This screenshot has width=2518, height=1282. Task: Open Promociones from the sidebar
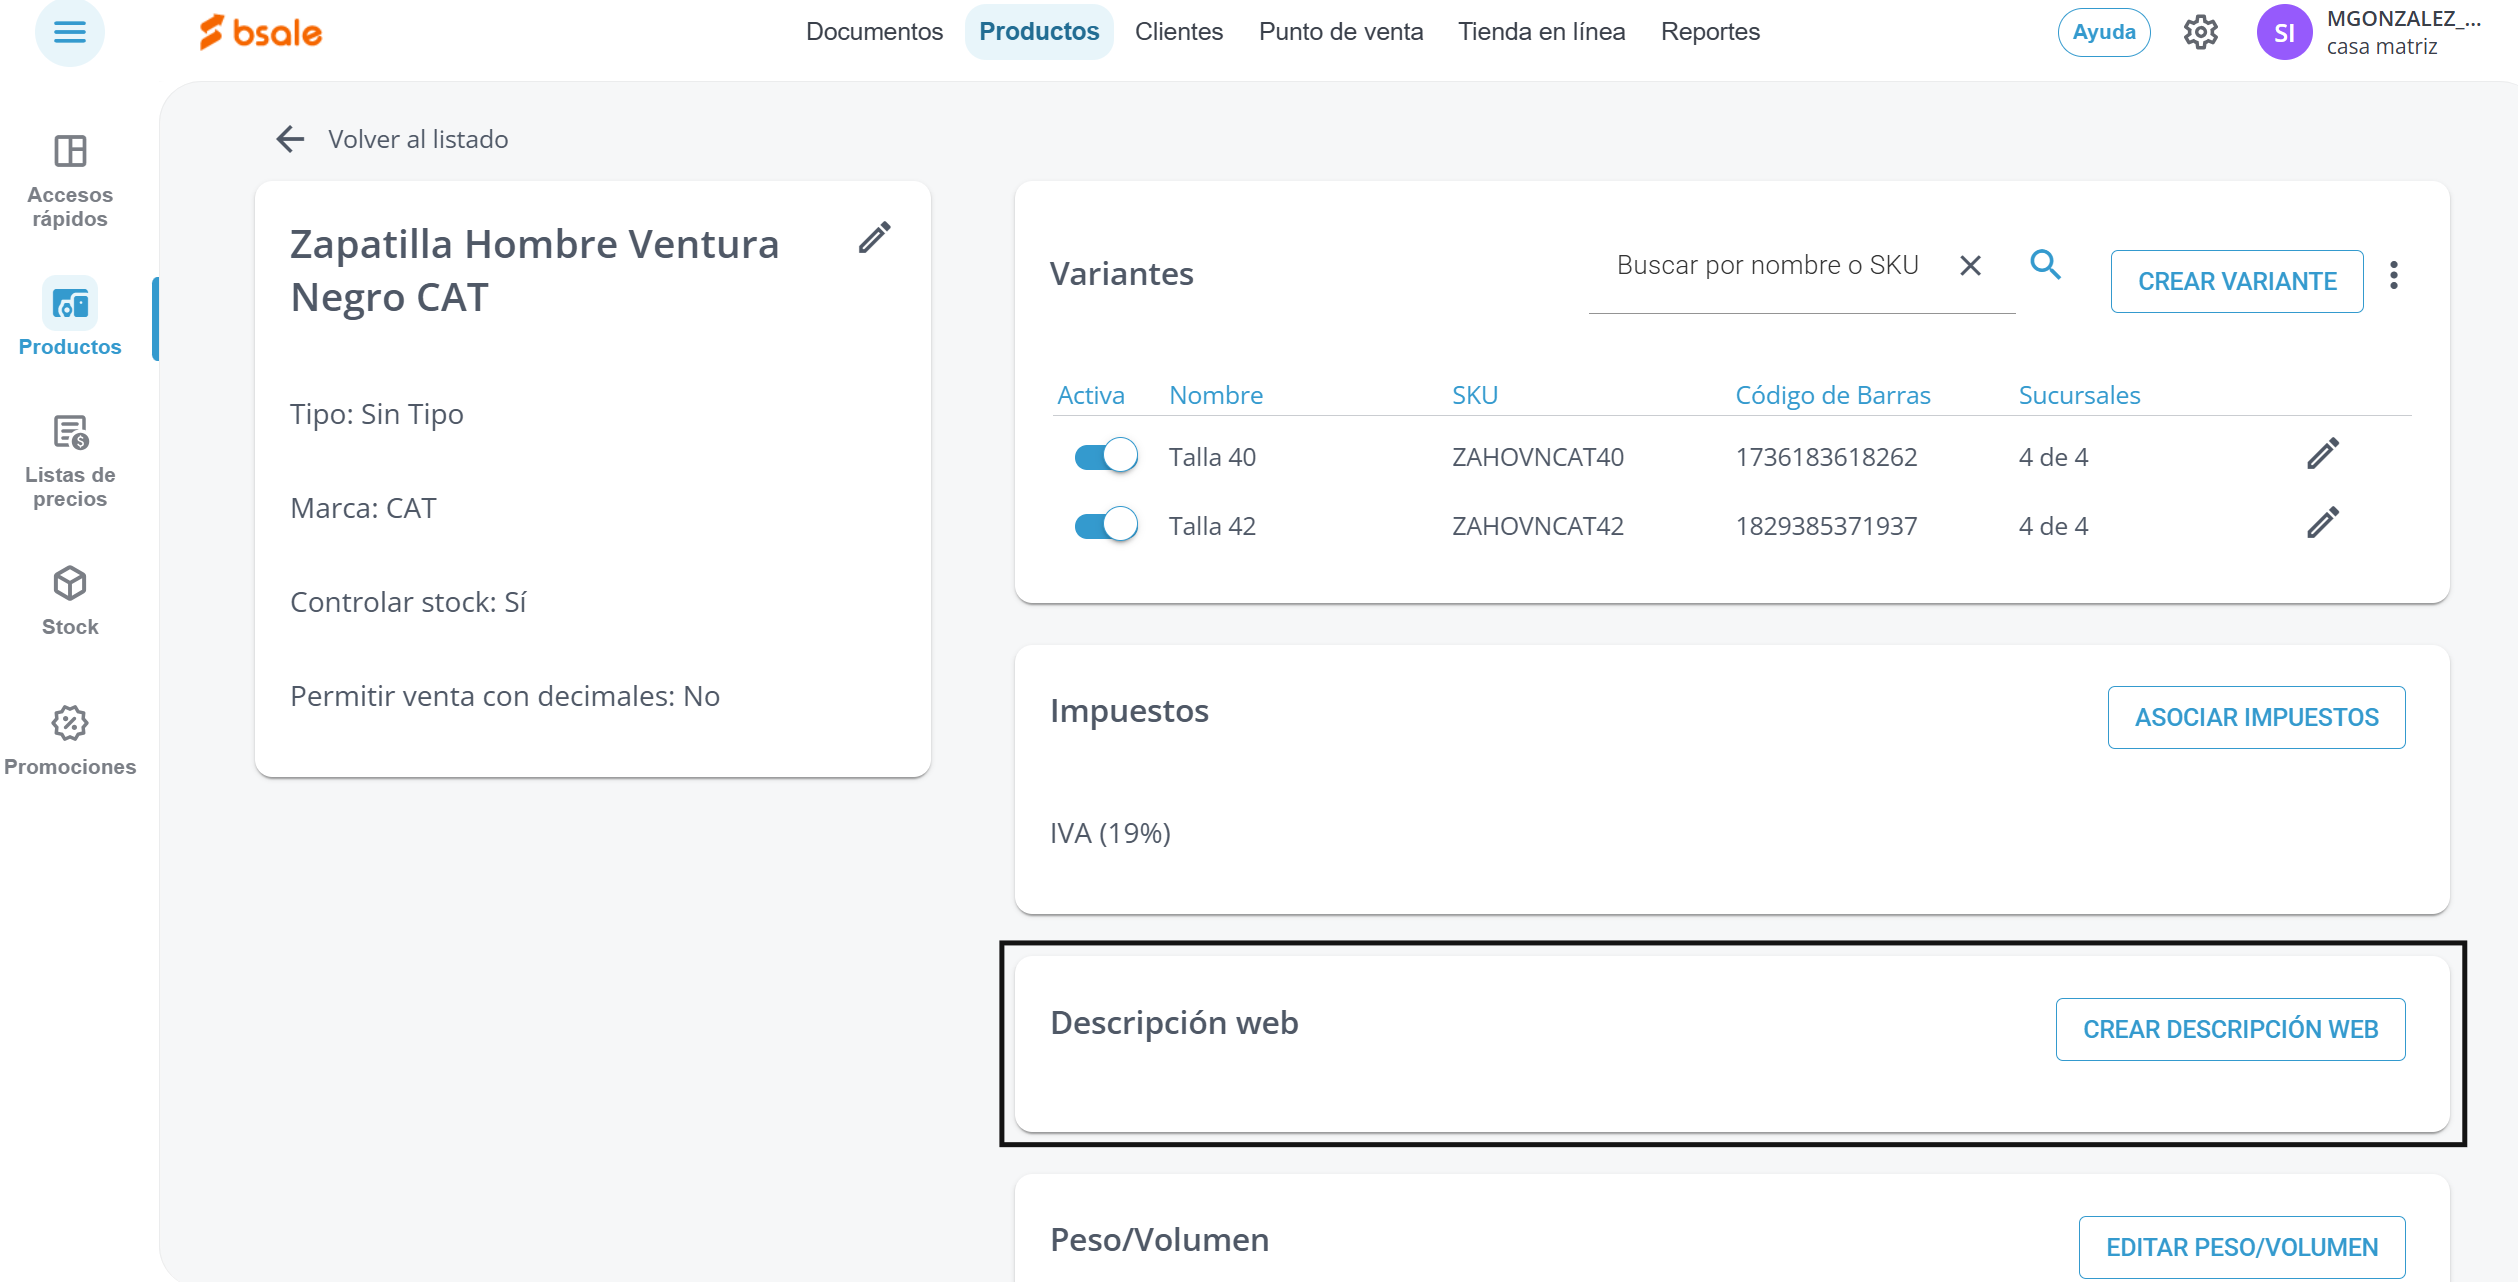[70, 740]
